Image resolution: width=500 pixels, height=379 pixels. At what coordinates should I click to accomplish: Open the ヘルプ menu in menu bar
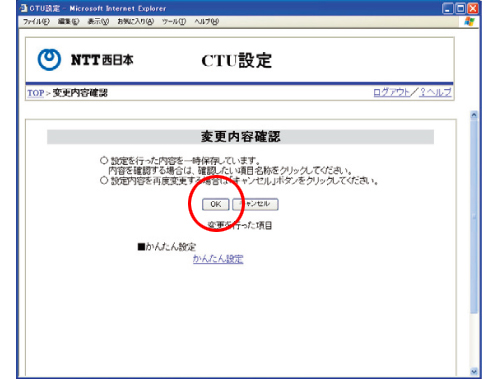(207, 22)
